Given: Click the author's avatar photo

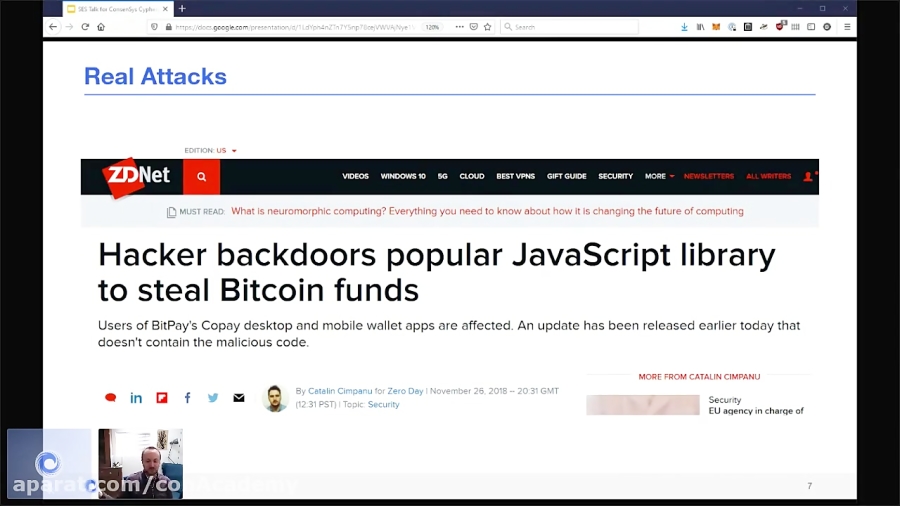Looking at the screenshot, I should click(x=275, y=398).
